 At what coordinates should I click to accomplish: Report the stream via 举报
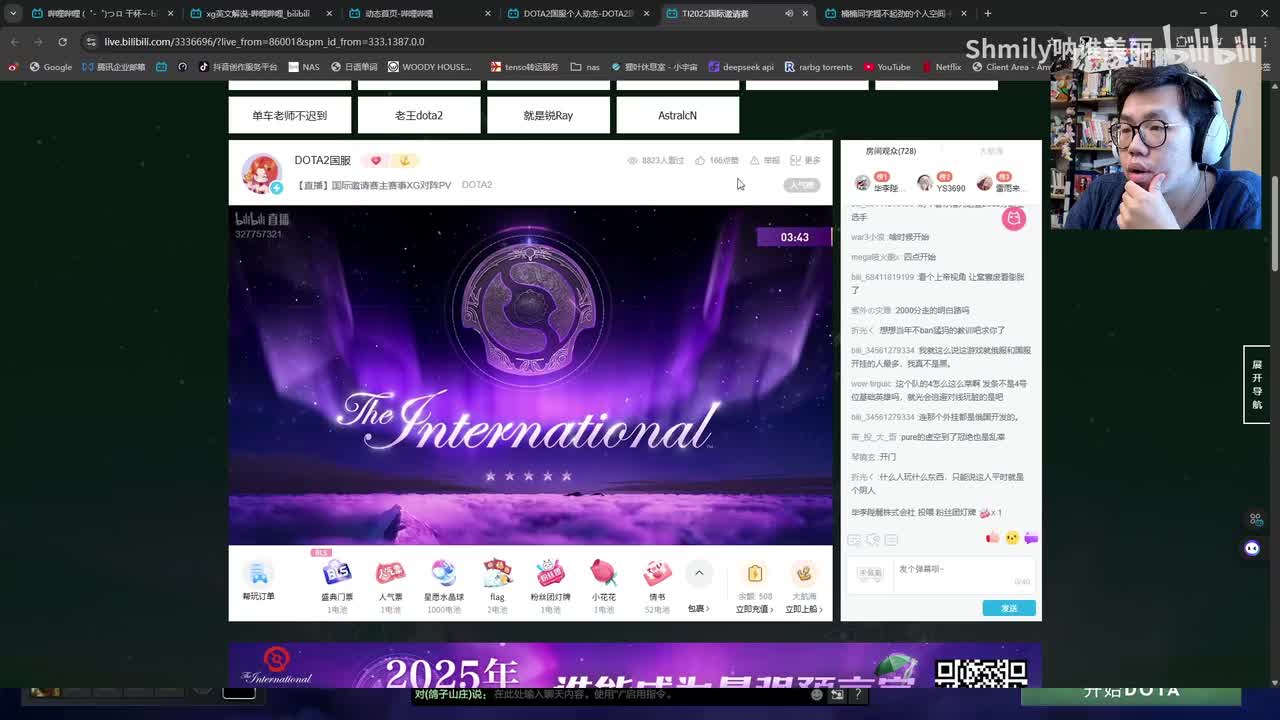point(765,160)
